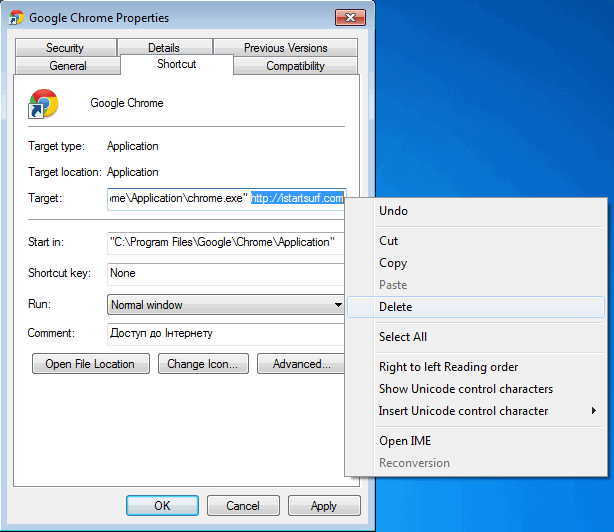This screenshot has height=532, width=614.
Task: Choose Open IME menu entry
Action: point(476,441)
